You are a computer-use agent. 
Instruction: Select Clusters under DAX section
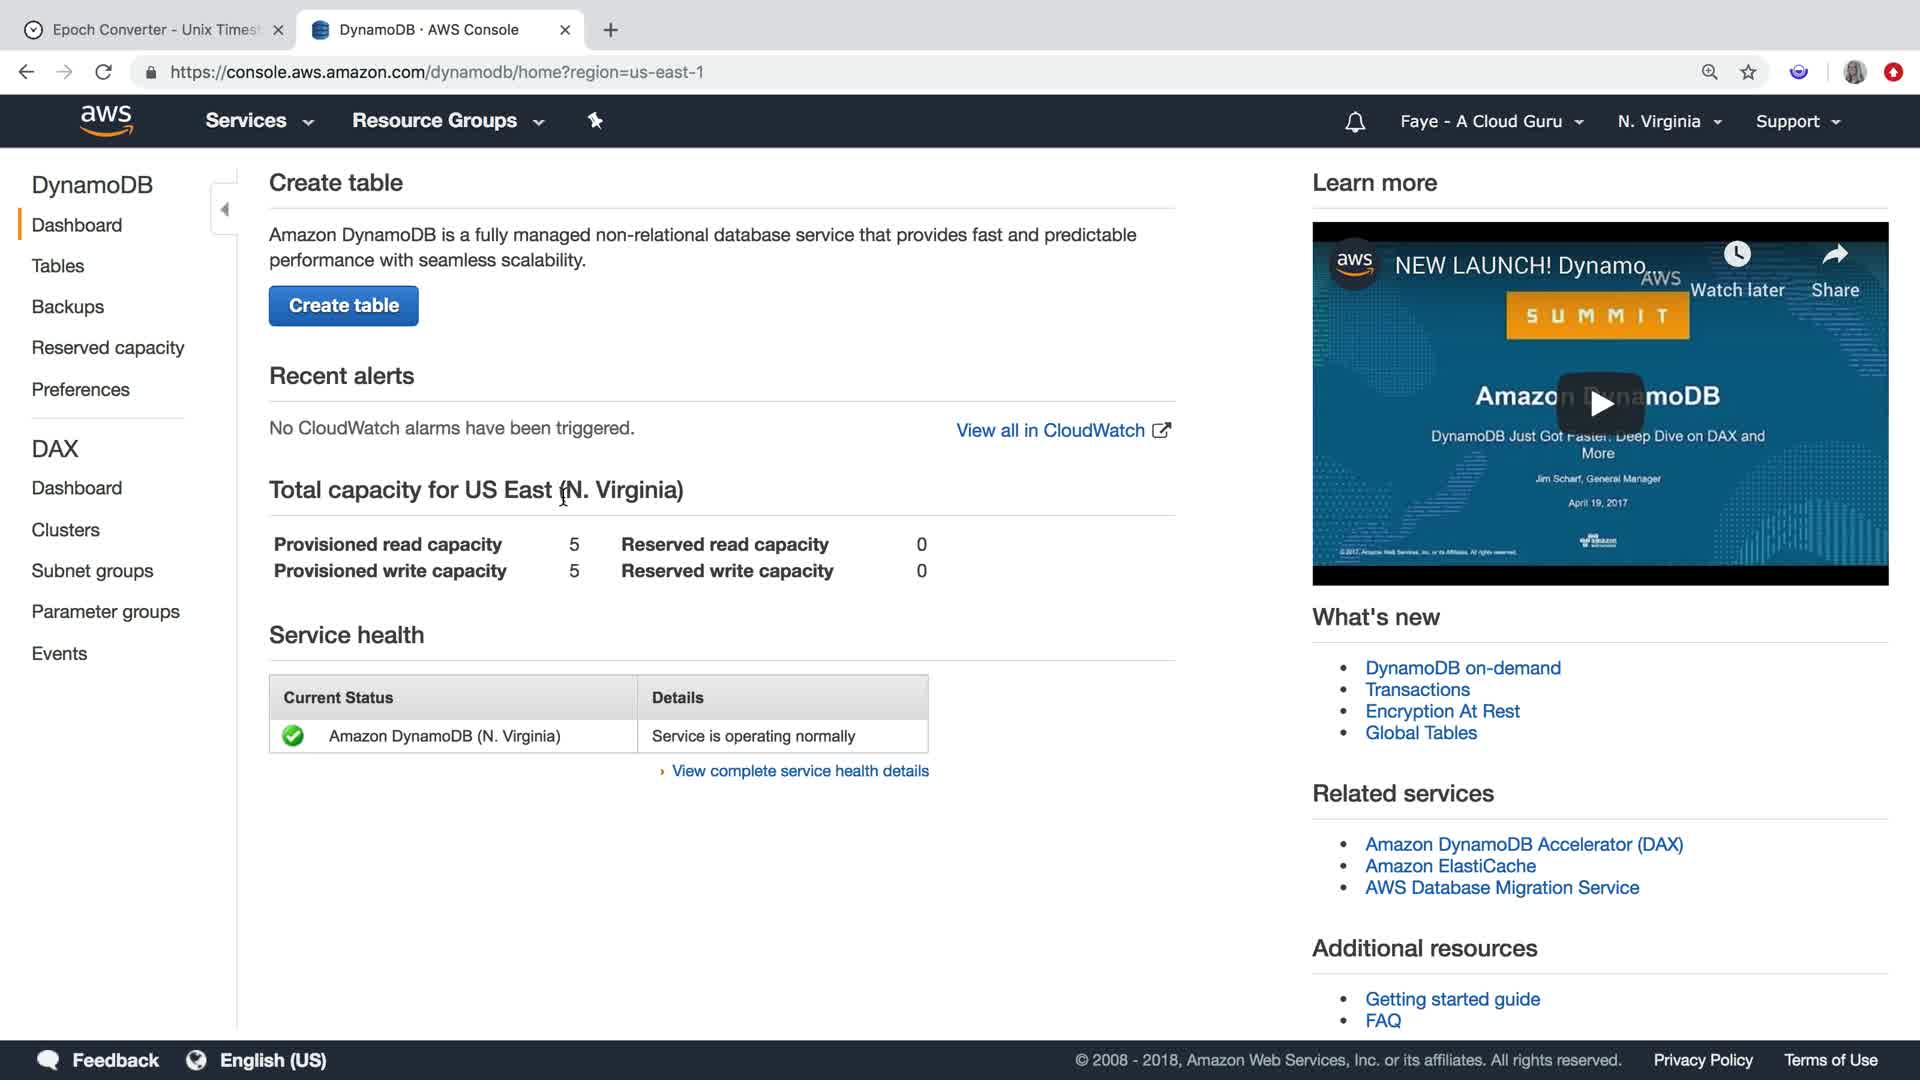click(66, 530)
